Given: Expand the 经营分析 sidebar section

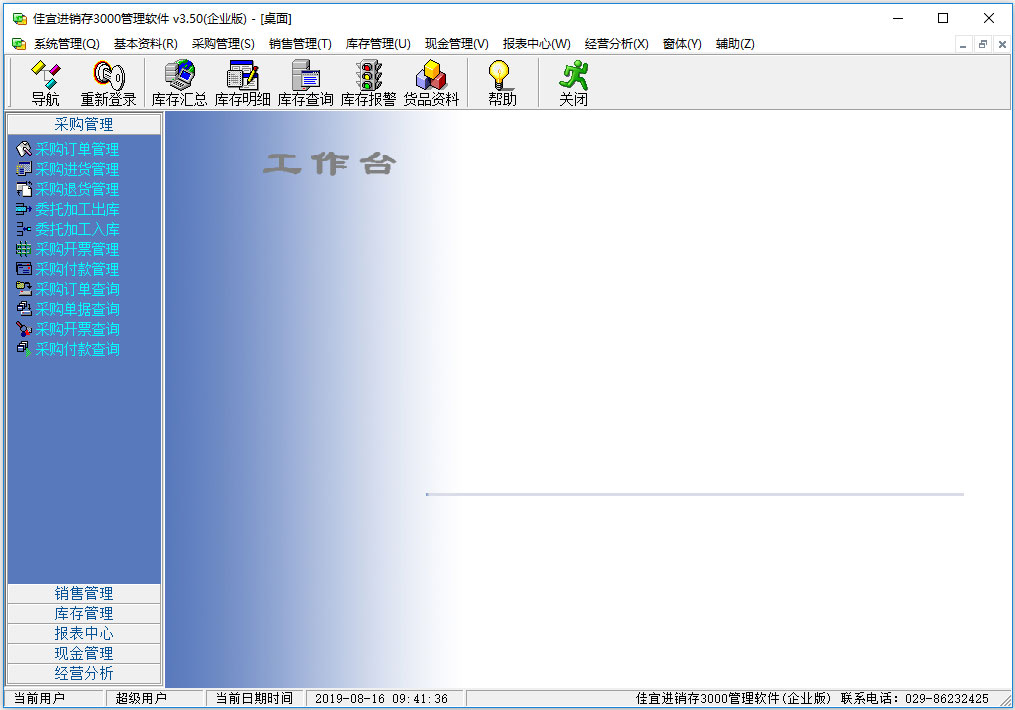Looking at the screenshot, I should pos(84,674).
